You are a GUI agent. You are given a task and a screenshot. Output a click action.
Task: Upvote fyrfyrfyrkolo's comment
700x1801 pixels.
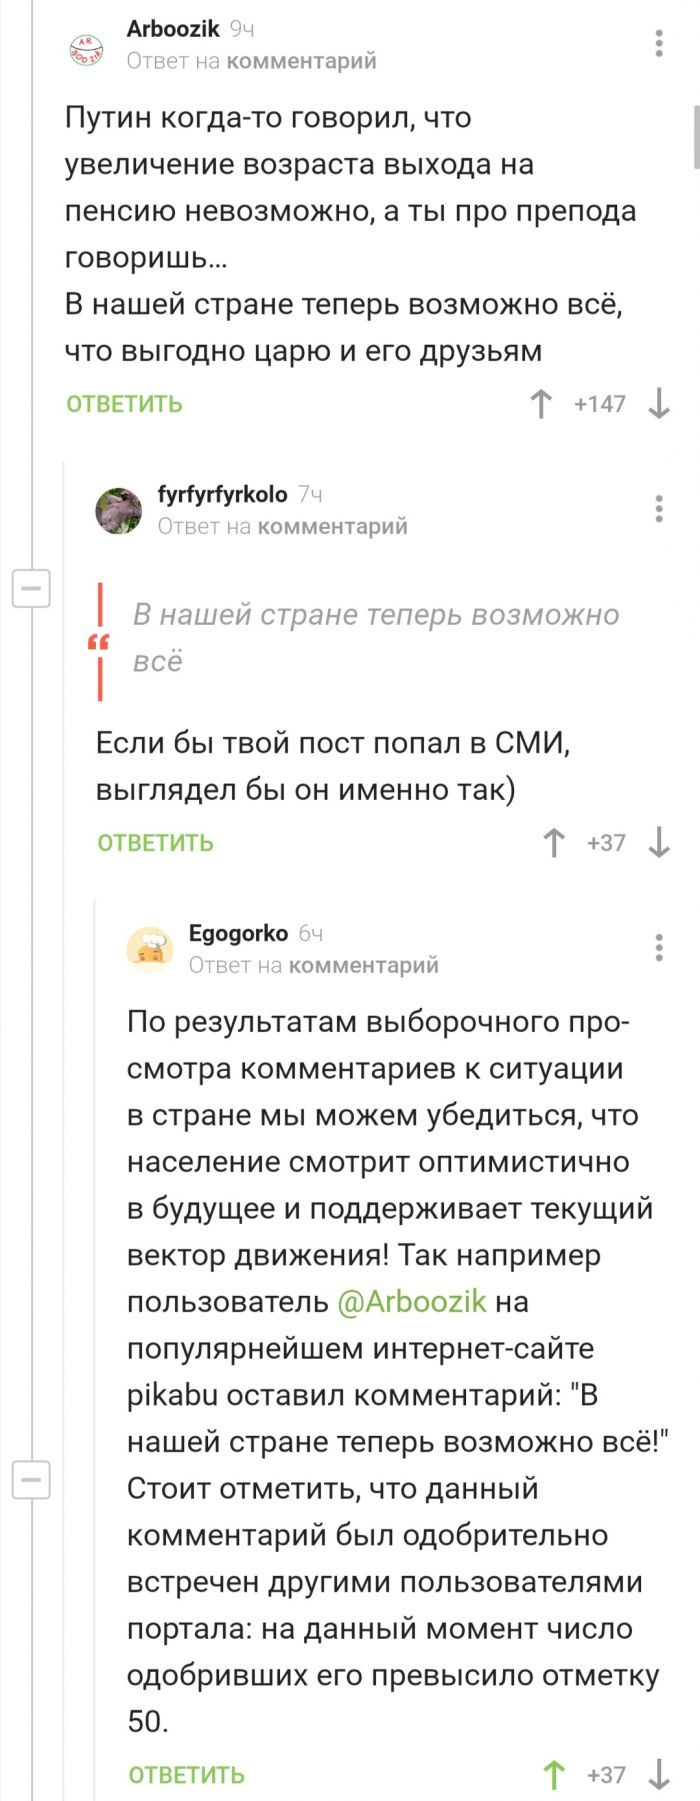click(x=554, y=843)
